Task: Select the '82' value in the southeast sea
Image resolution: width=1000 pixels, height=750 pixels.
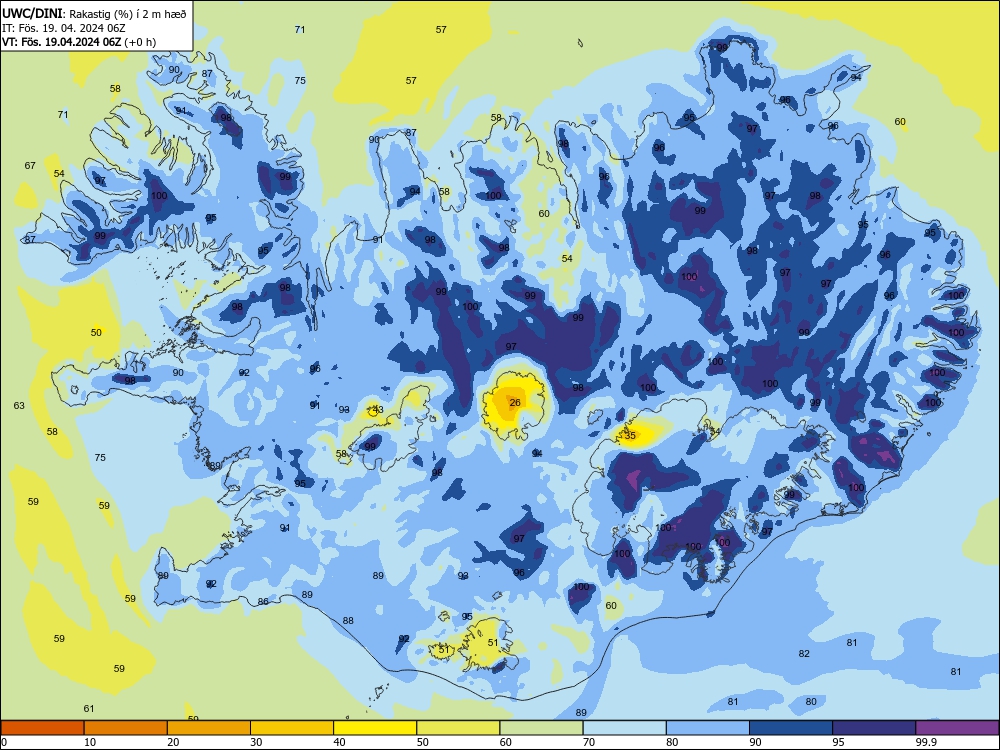Action: 804,654
